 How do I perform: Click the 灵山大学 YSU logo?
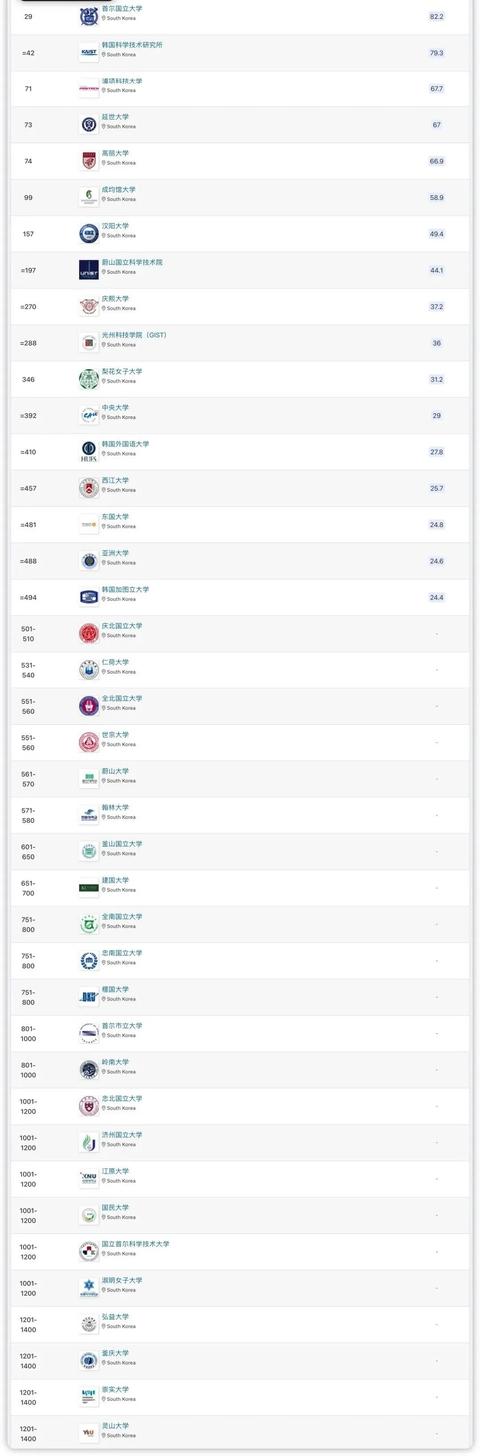pyautogui.click(x=89, y=1433)
